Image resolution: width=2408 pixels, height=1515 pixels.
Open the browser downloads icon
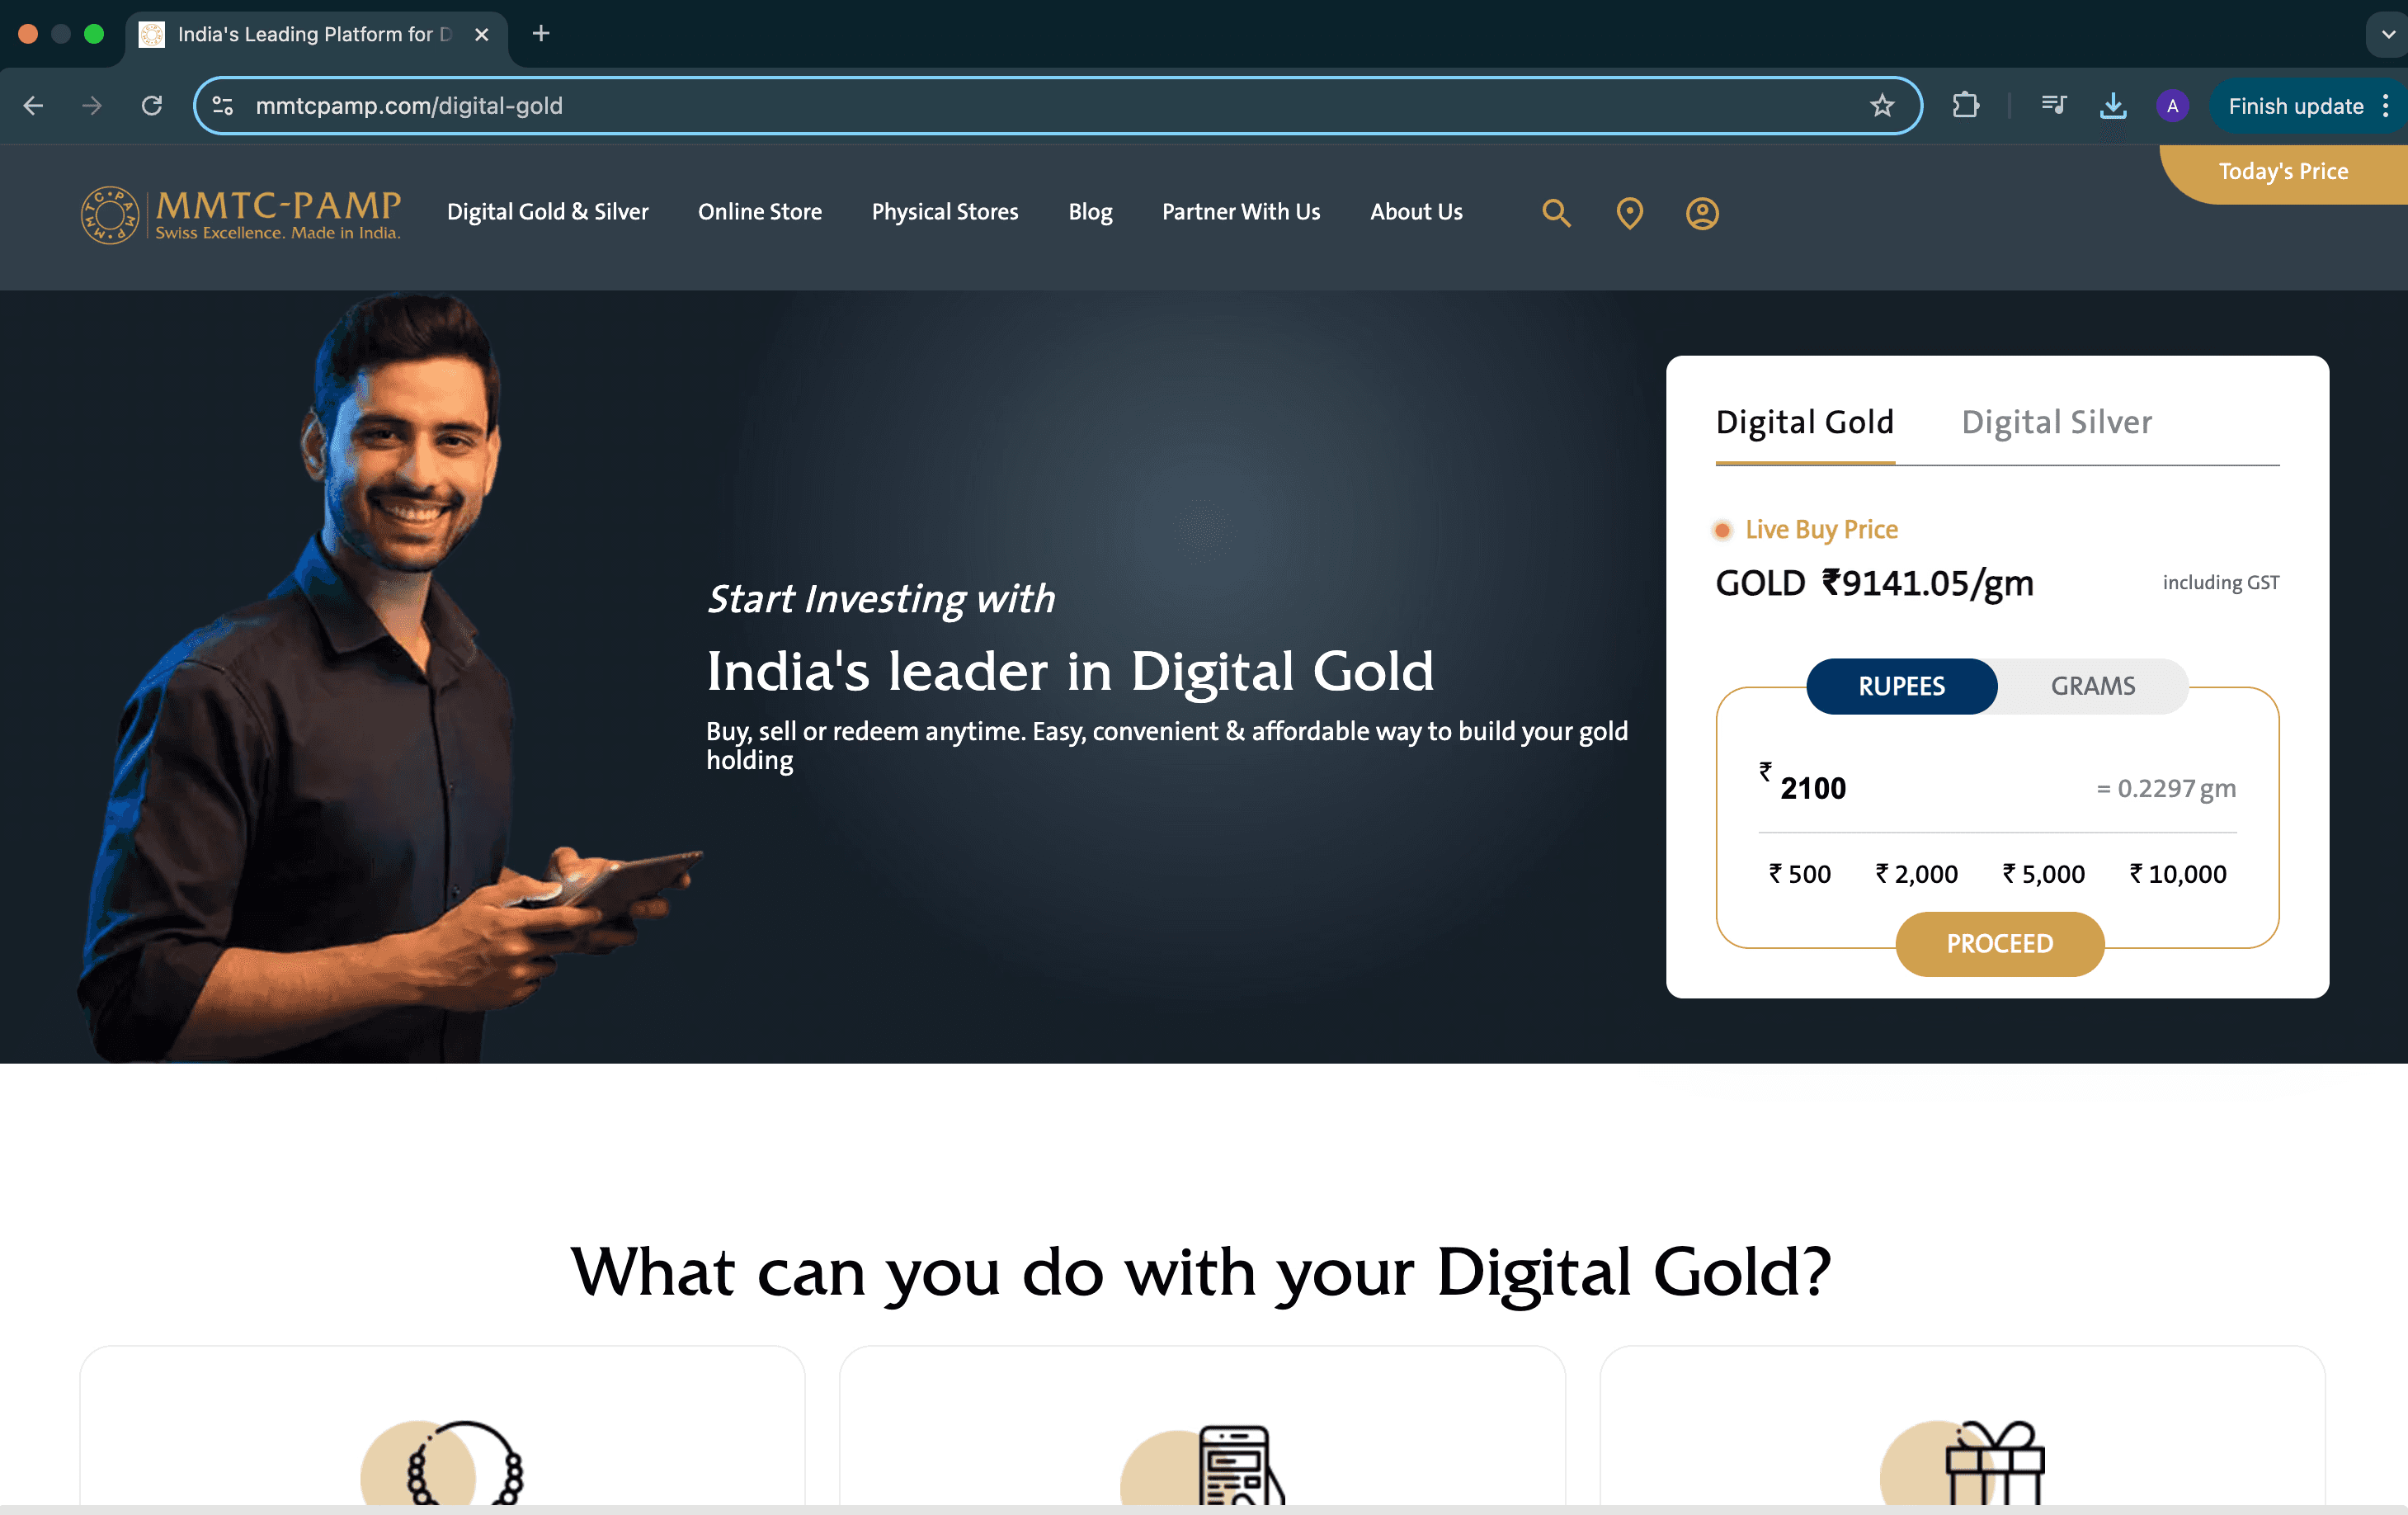(x=2112, y=106)
